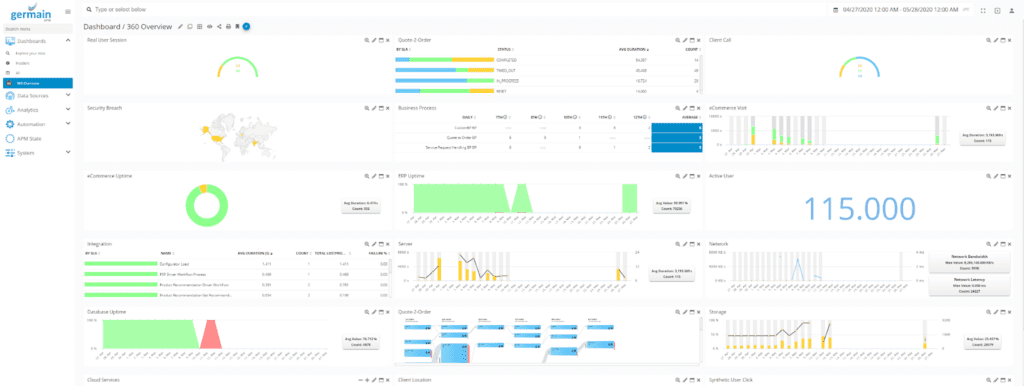Close the Real User Session widget

click(x=388, y=40)
